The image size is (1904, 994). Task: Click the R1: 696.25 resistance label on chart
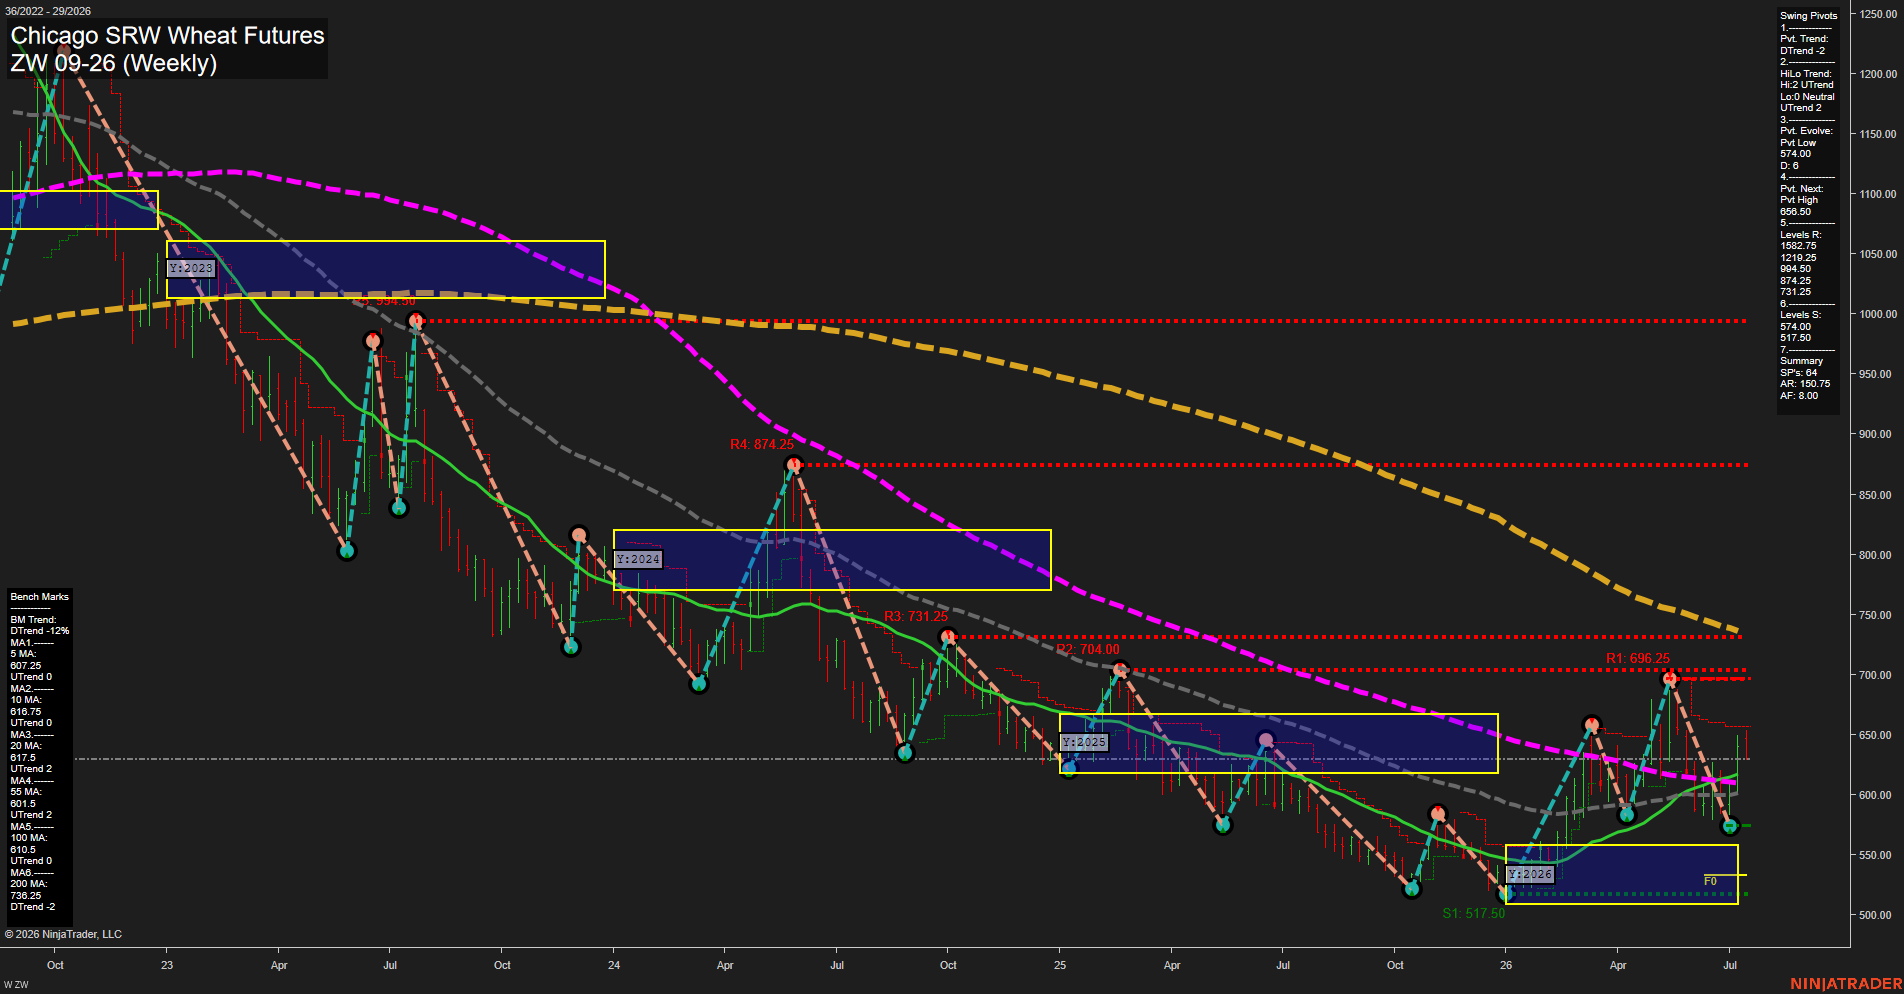(1638, 658)
